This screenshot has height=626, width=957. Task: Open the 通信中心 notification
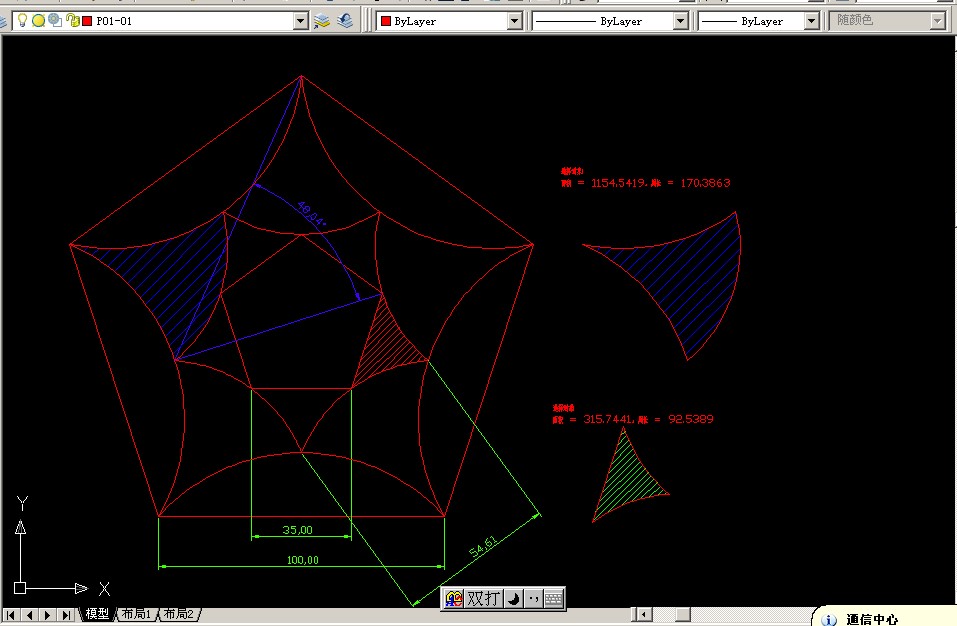pos(872,619)
